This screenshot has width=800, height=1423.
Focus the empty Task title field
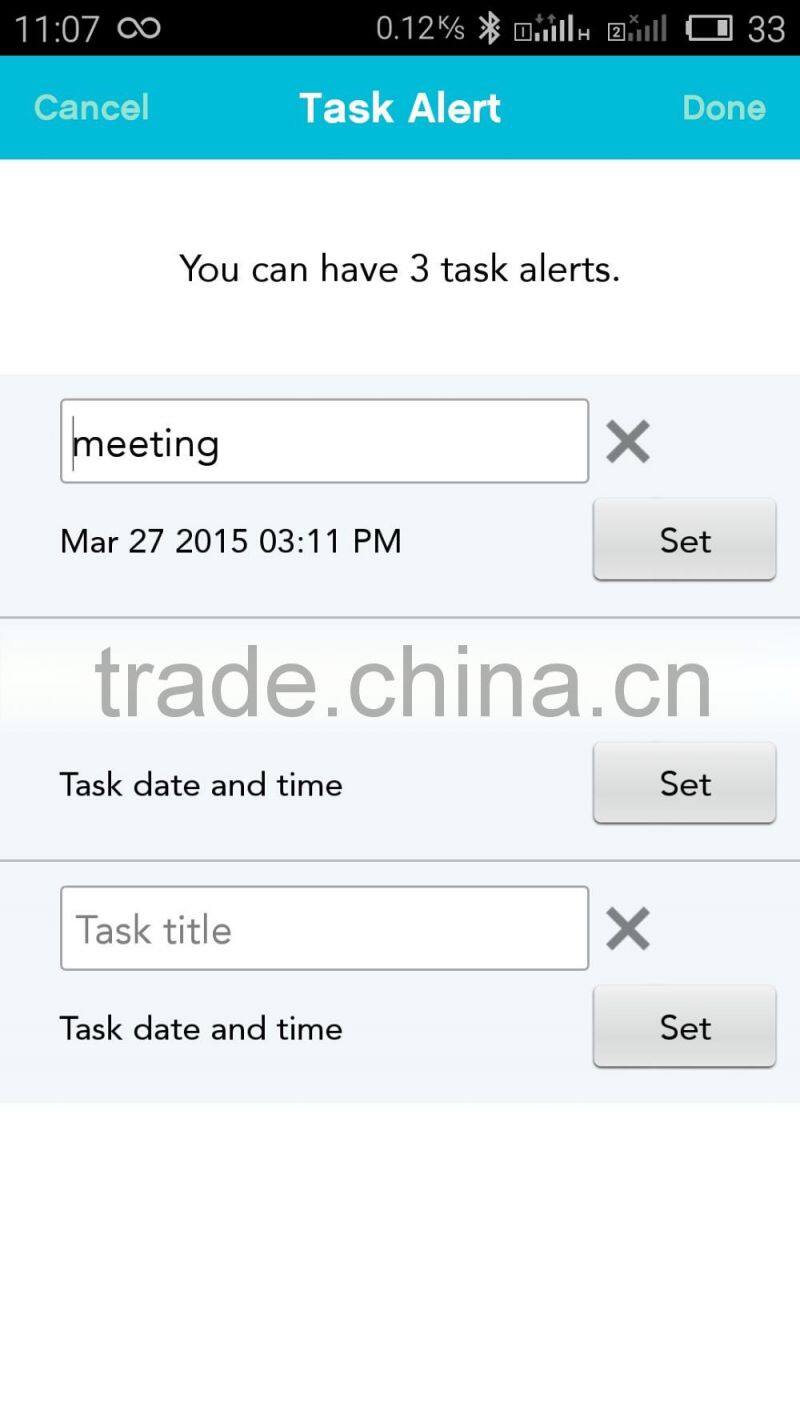(324, 928)
